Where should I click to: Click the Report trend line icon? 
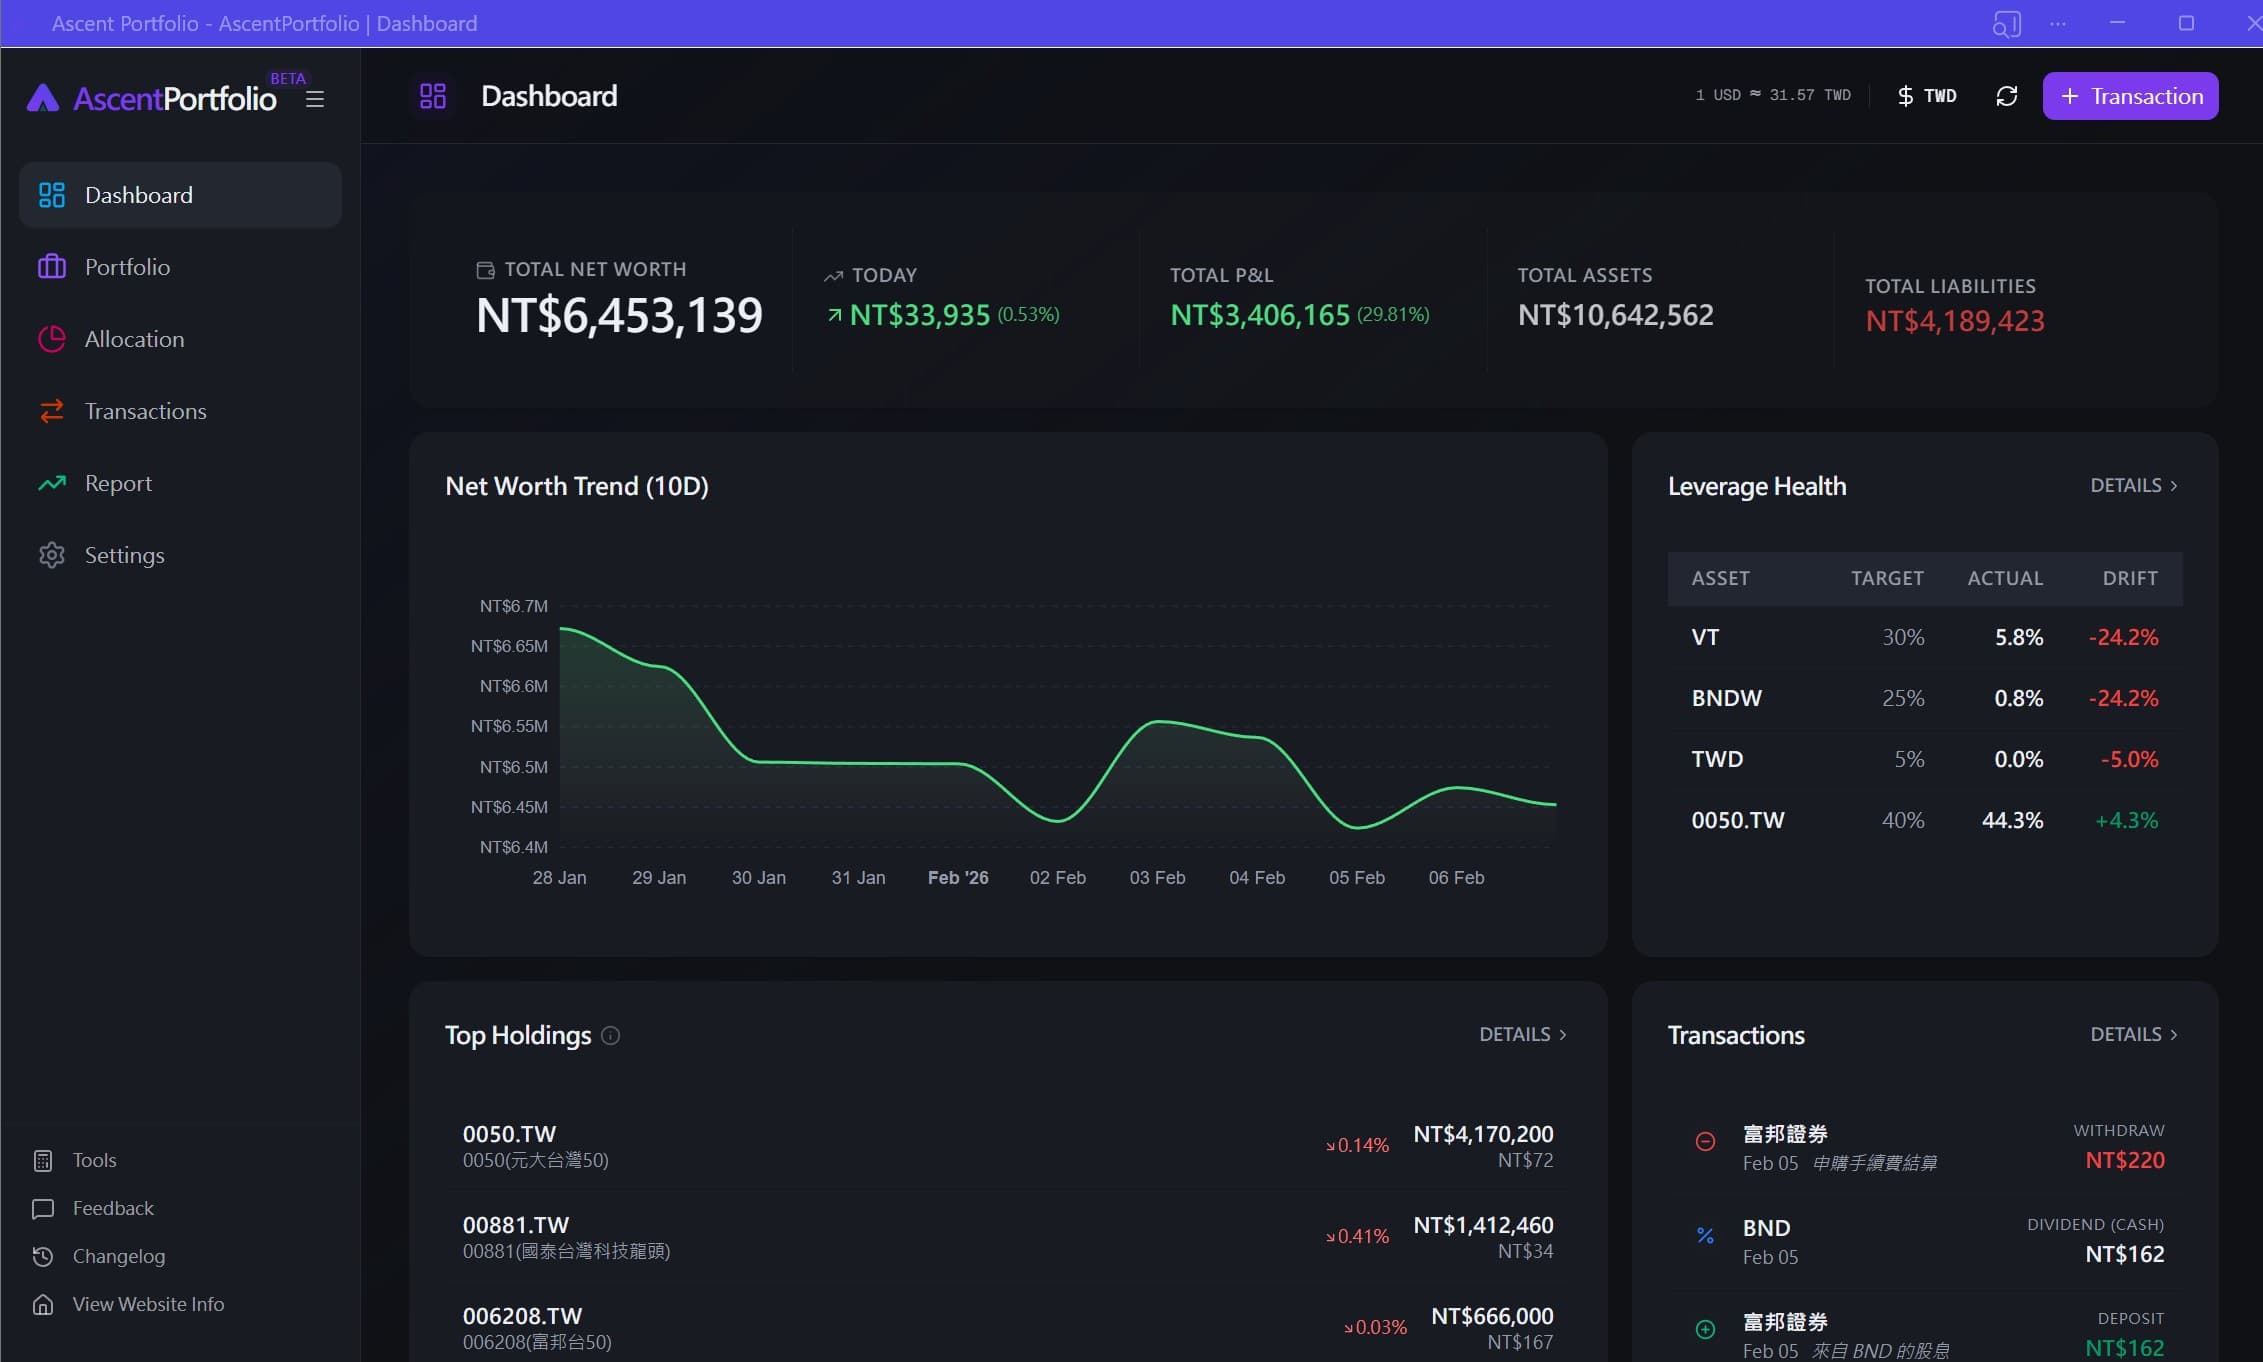point(52,483)
